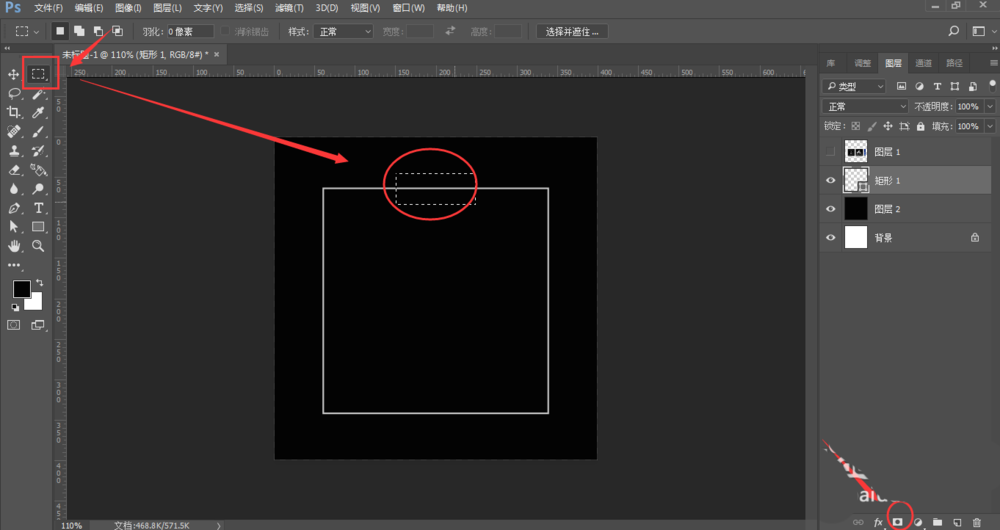Select the Move tool
1000x530 pixels.
coord(14,75)
